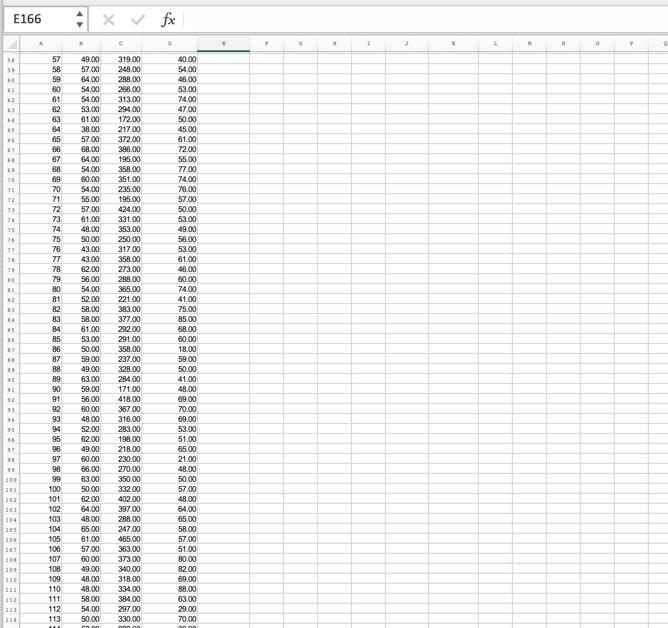The height and width of the screenshot is (628, 668).
Task: Open the Name Box dropdown arrows
Action: [x=80, y=19]
